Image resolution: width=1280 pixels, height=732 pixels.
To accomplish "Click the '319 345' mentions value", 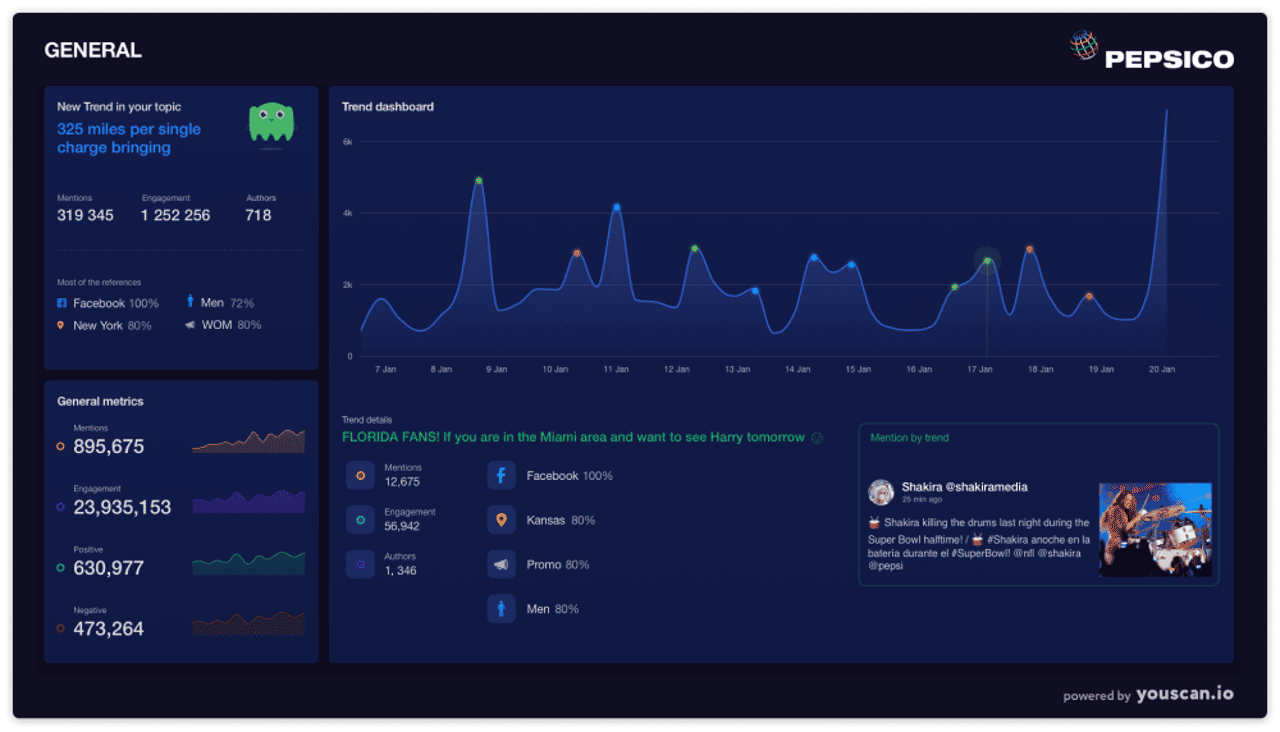I will pyautogui.click(x=85, y=215).
